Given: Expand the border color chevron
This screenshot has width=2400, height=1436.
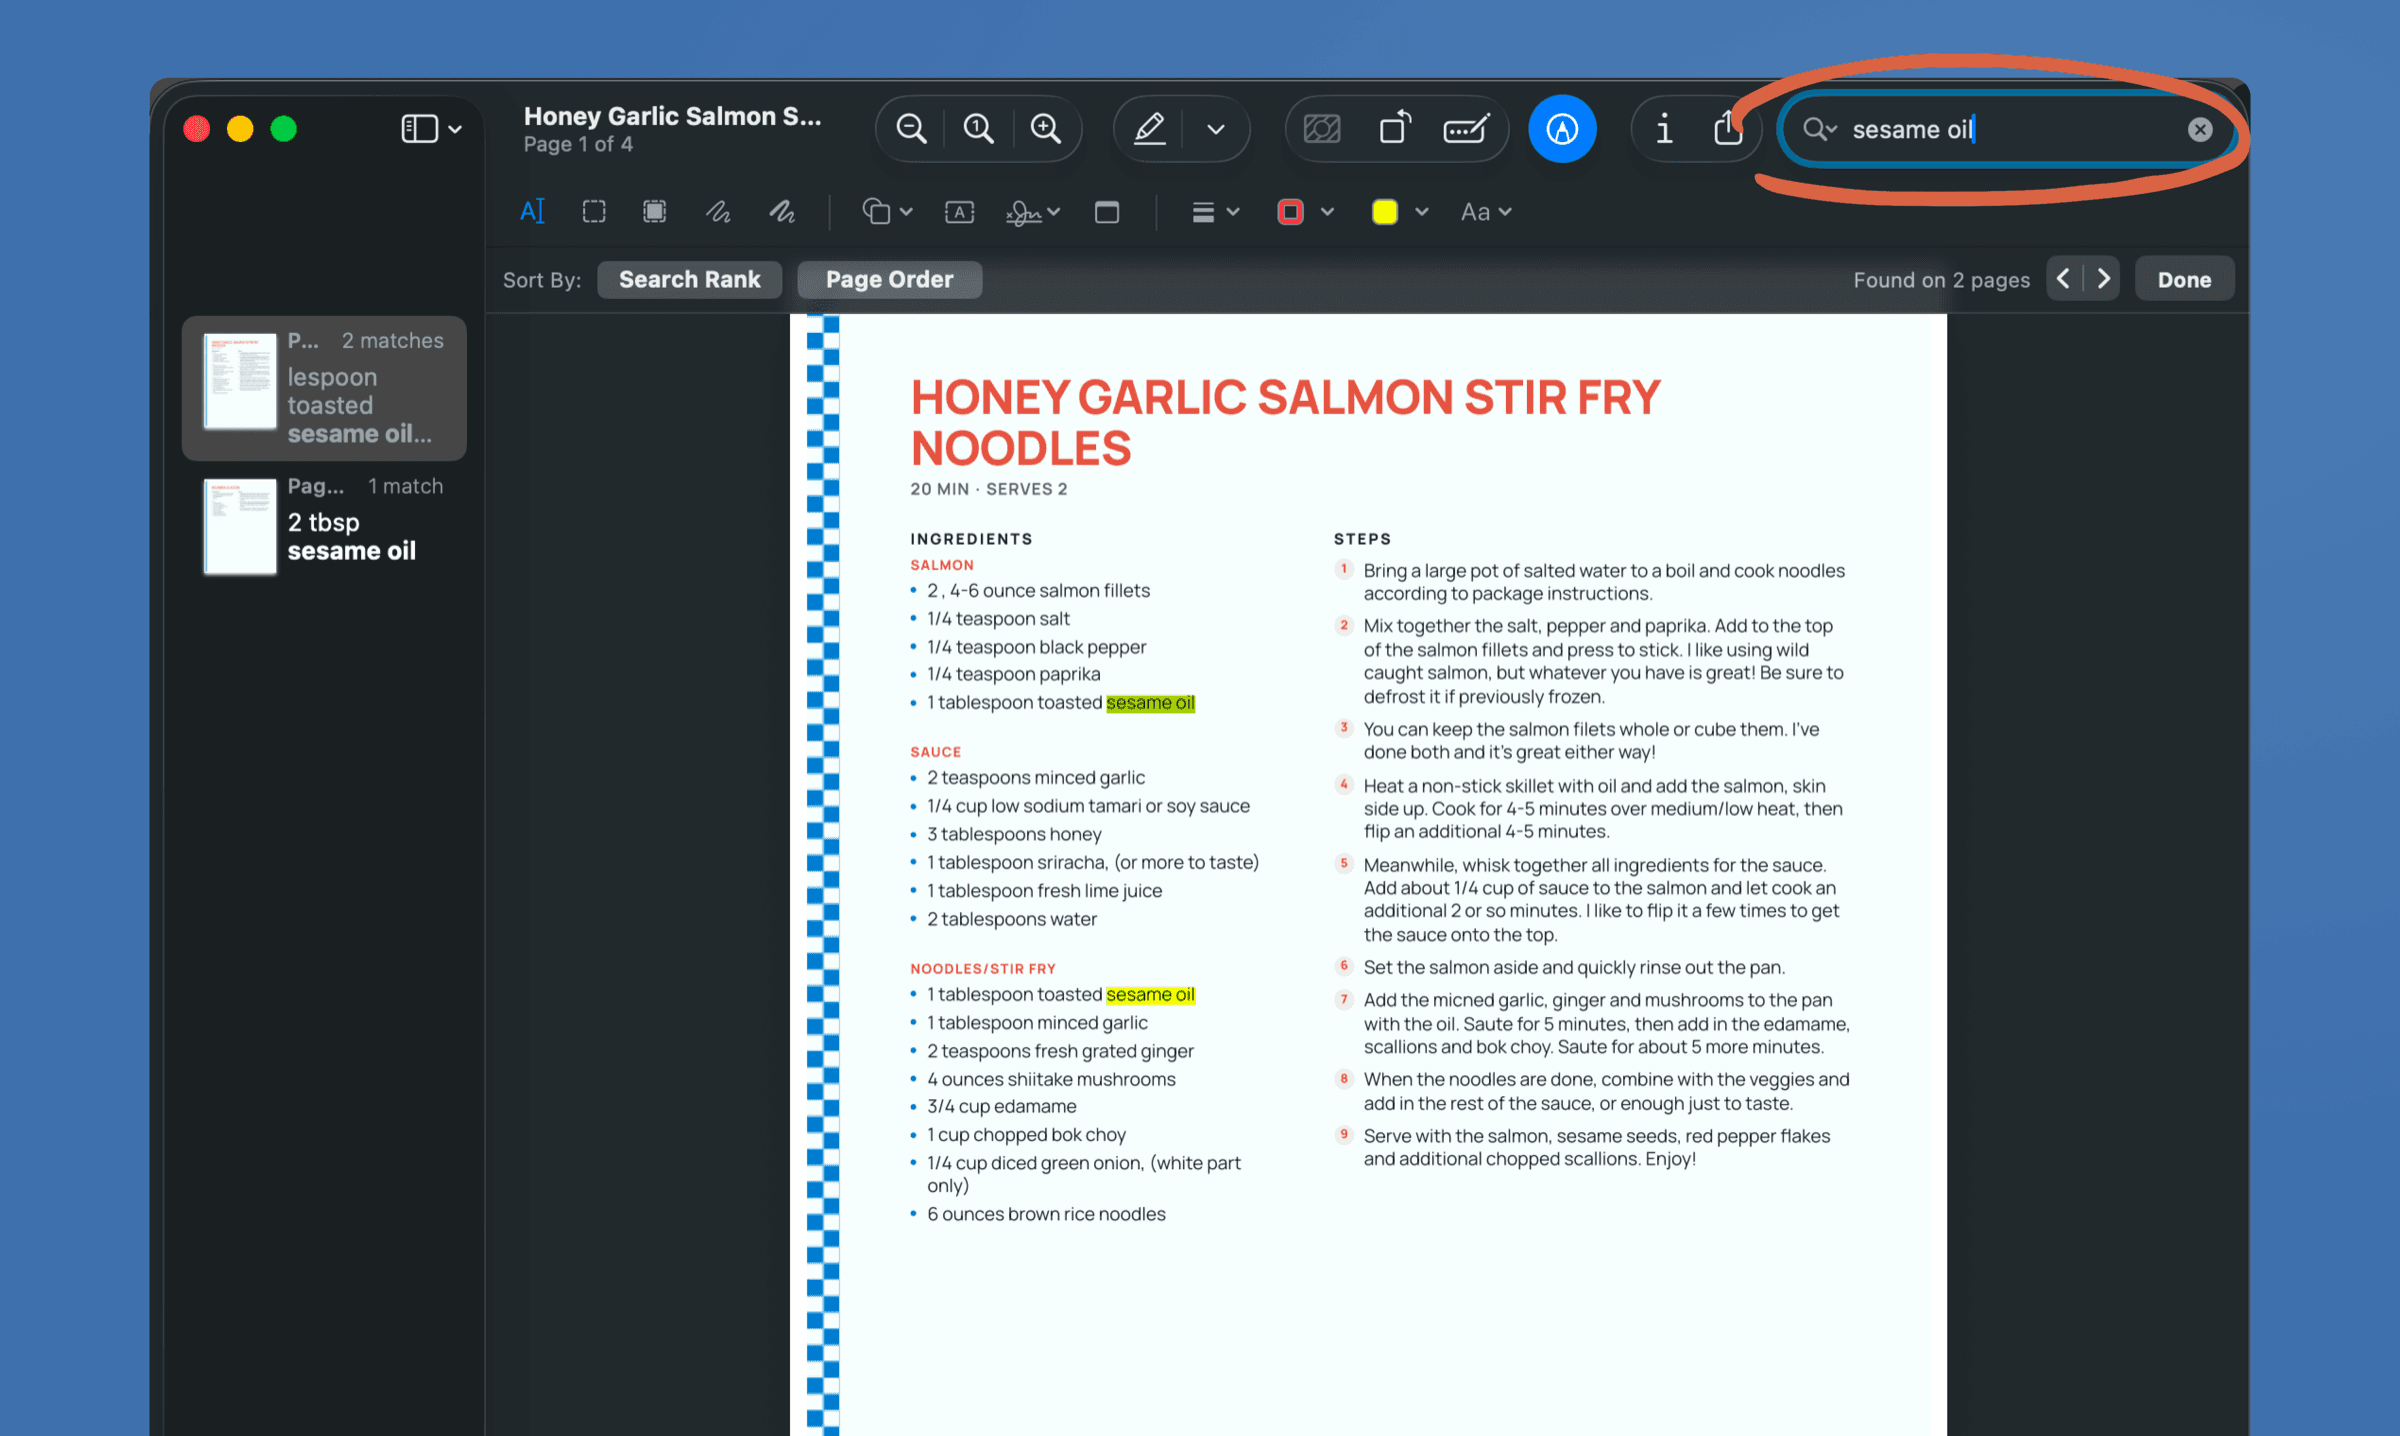Looking at the screenshot, I should [1328, 211].
